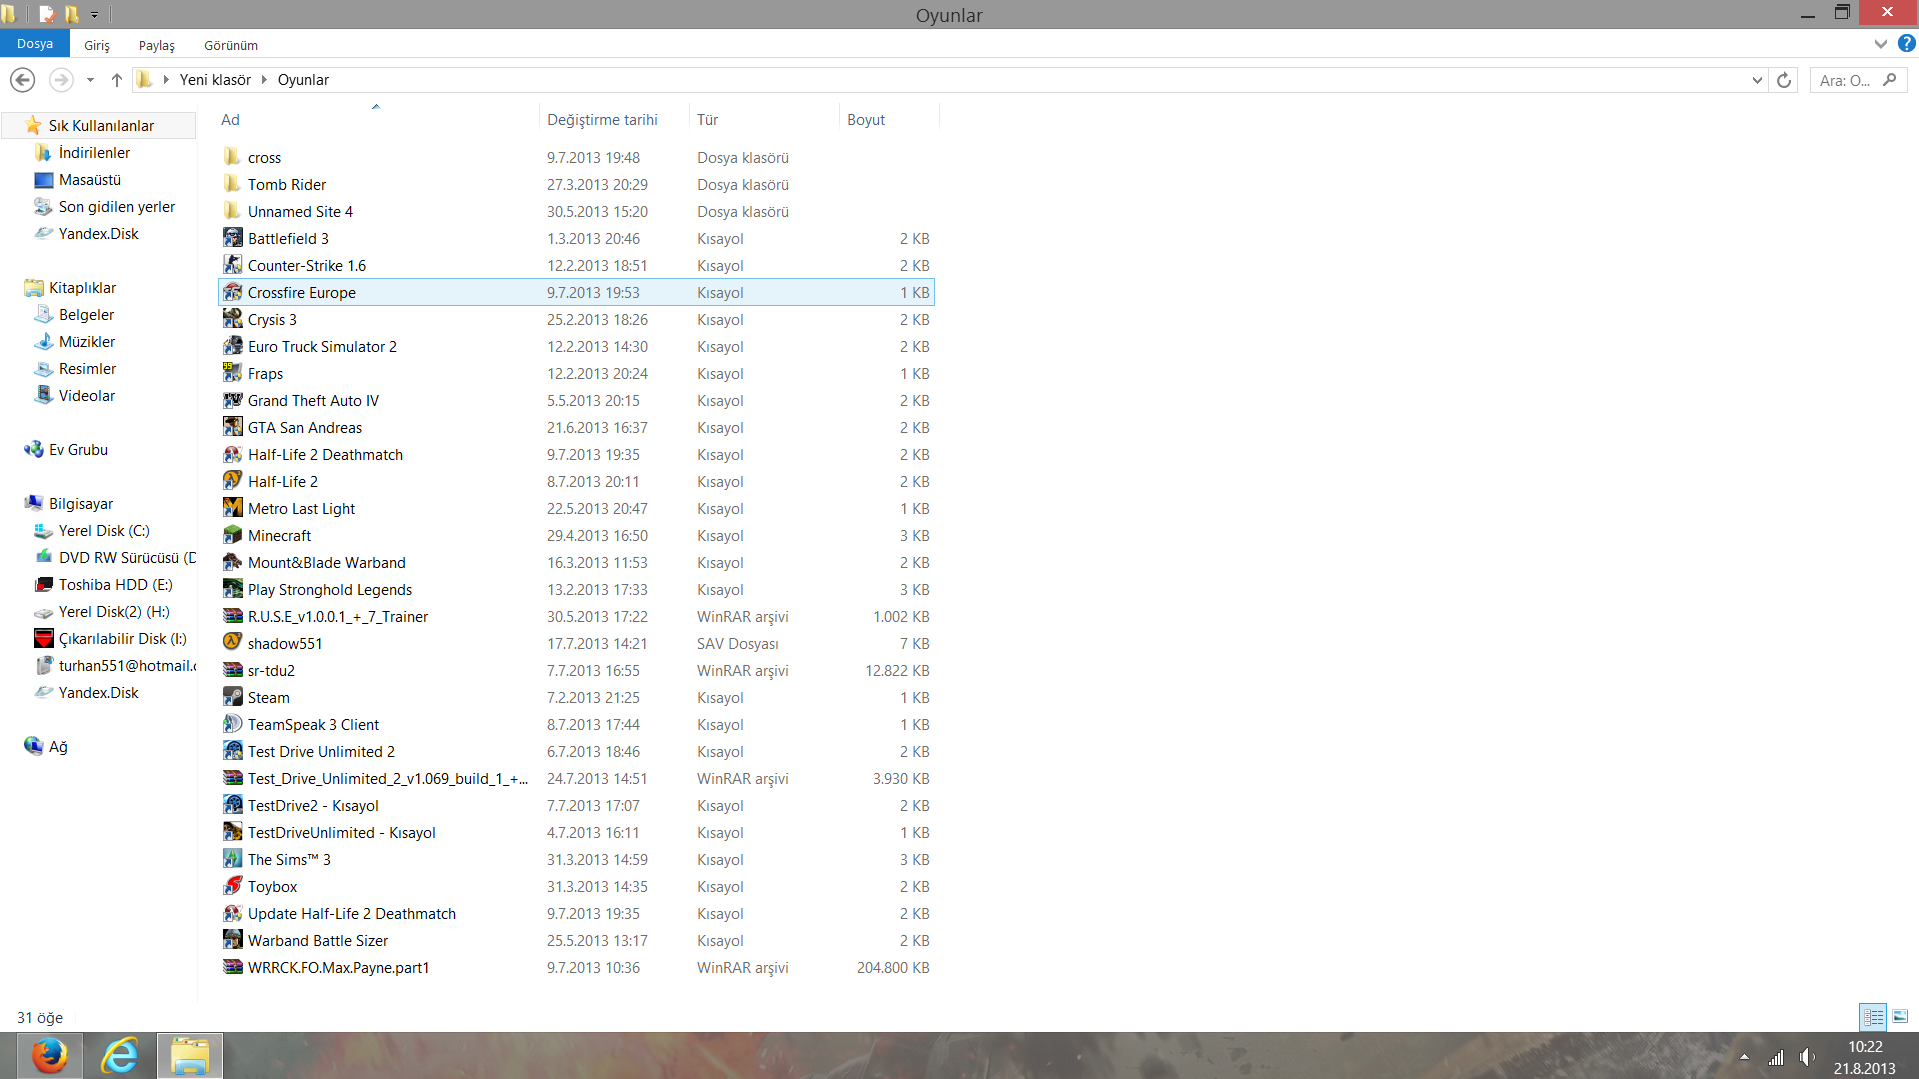Switch to details view layout
The height and width of the screenshot is (1079, 1919).
coord(1873,1017)
